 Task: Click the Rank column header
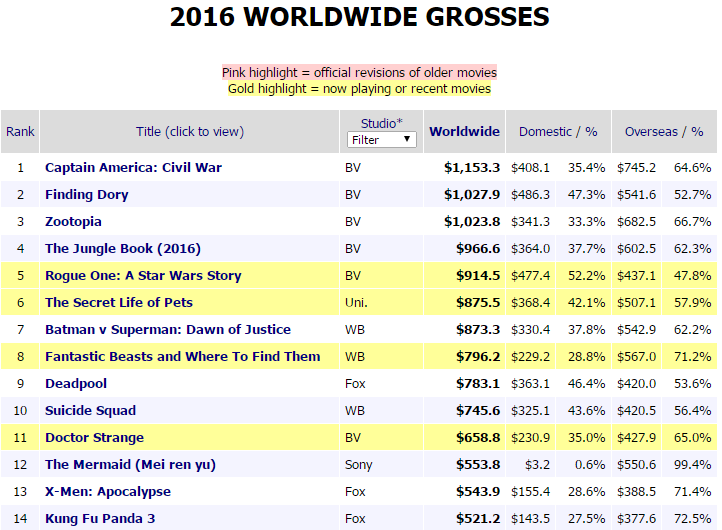coord(20,131)
